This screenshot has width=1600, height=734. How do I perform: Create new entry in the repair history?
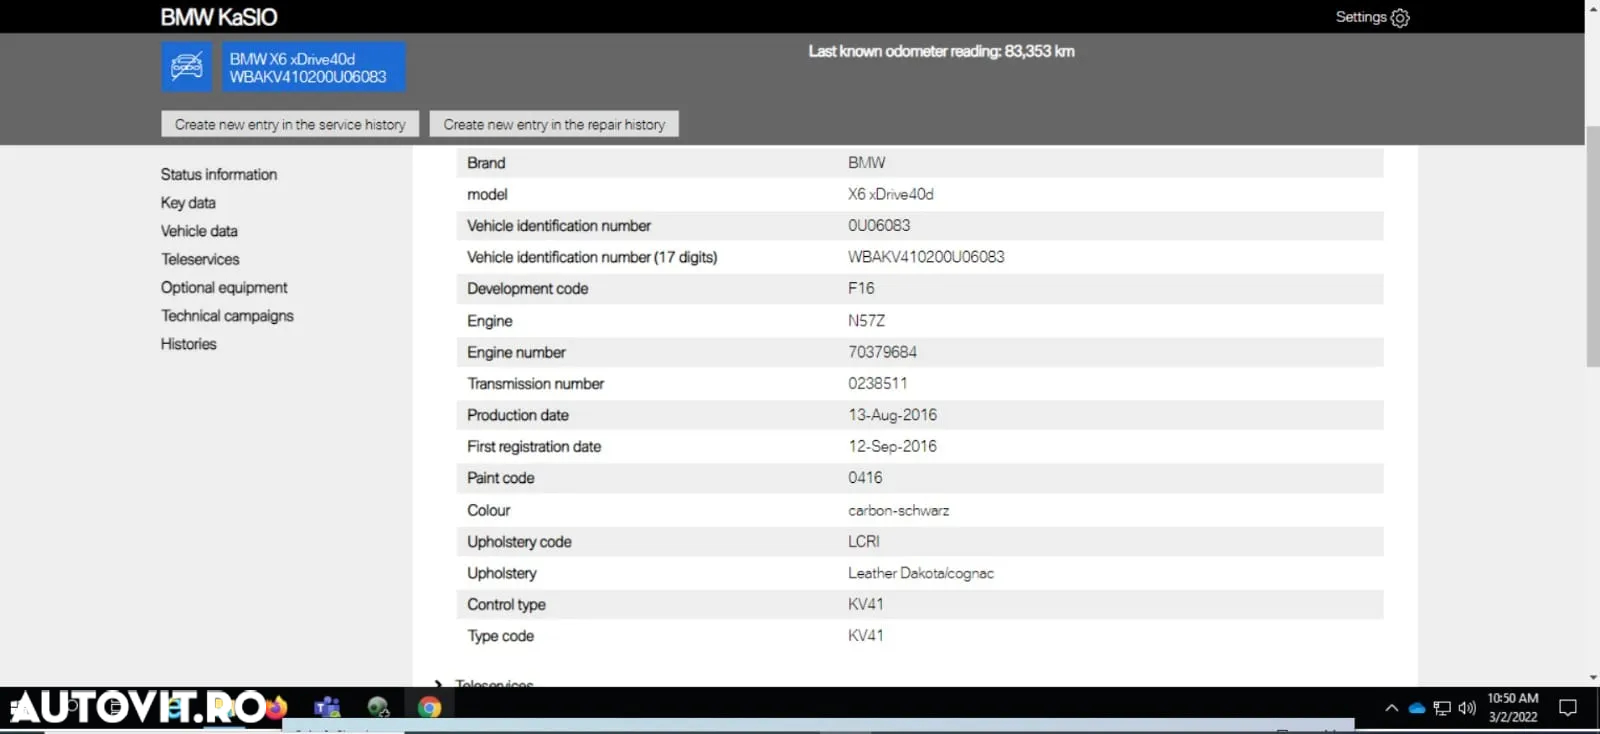coord(554,124)
